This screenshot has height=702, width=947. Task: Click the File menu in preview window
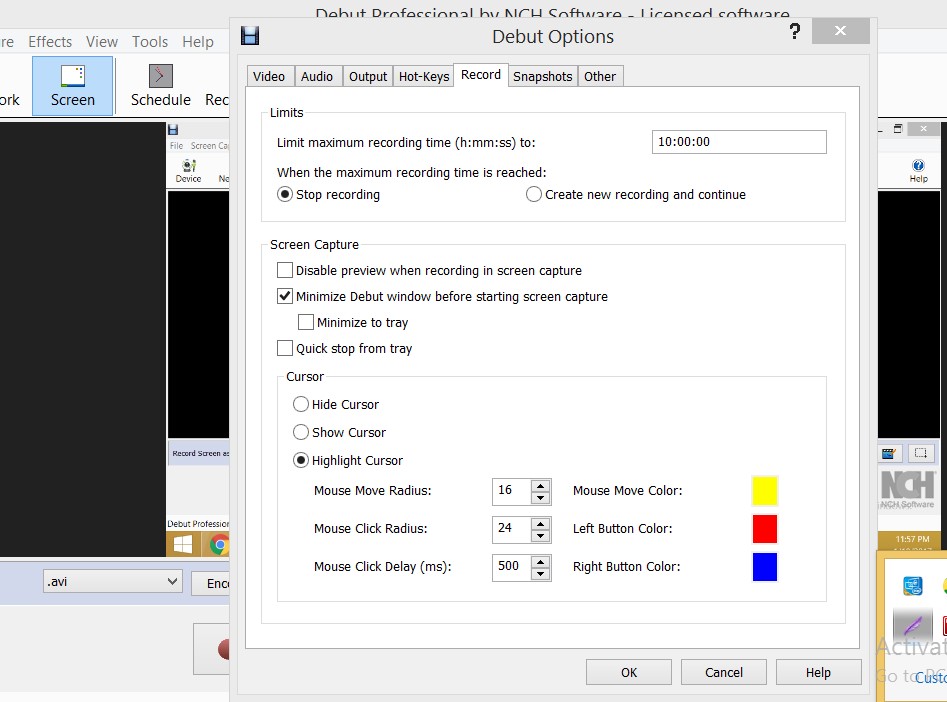(176, 146)
